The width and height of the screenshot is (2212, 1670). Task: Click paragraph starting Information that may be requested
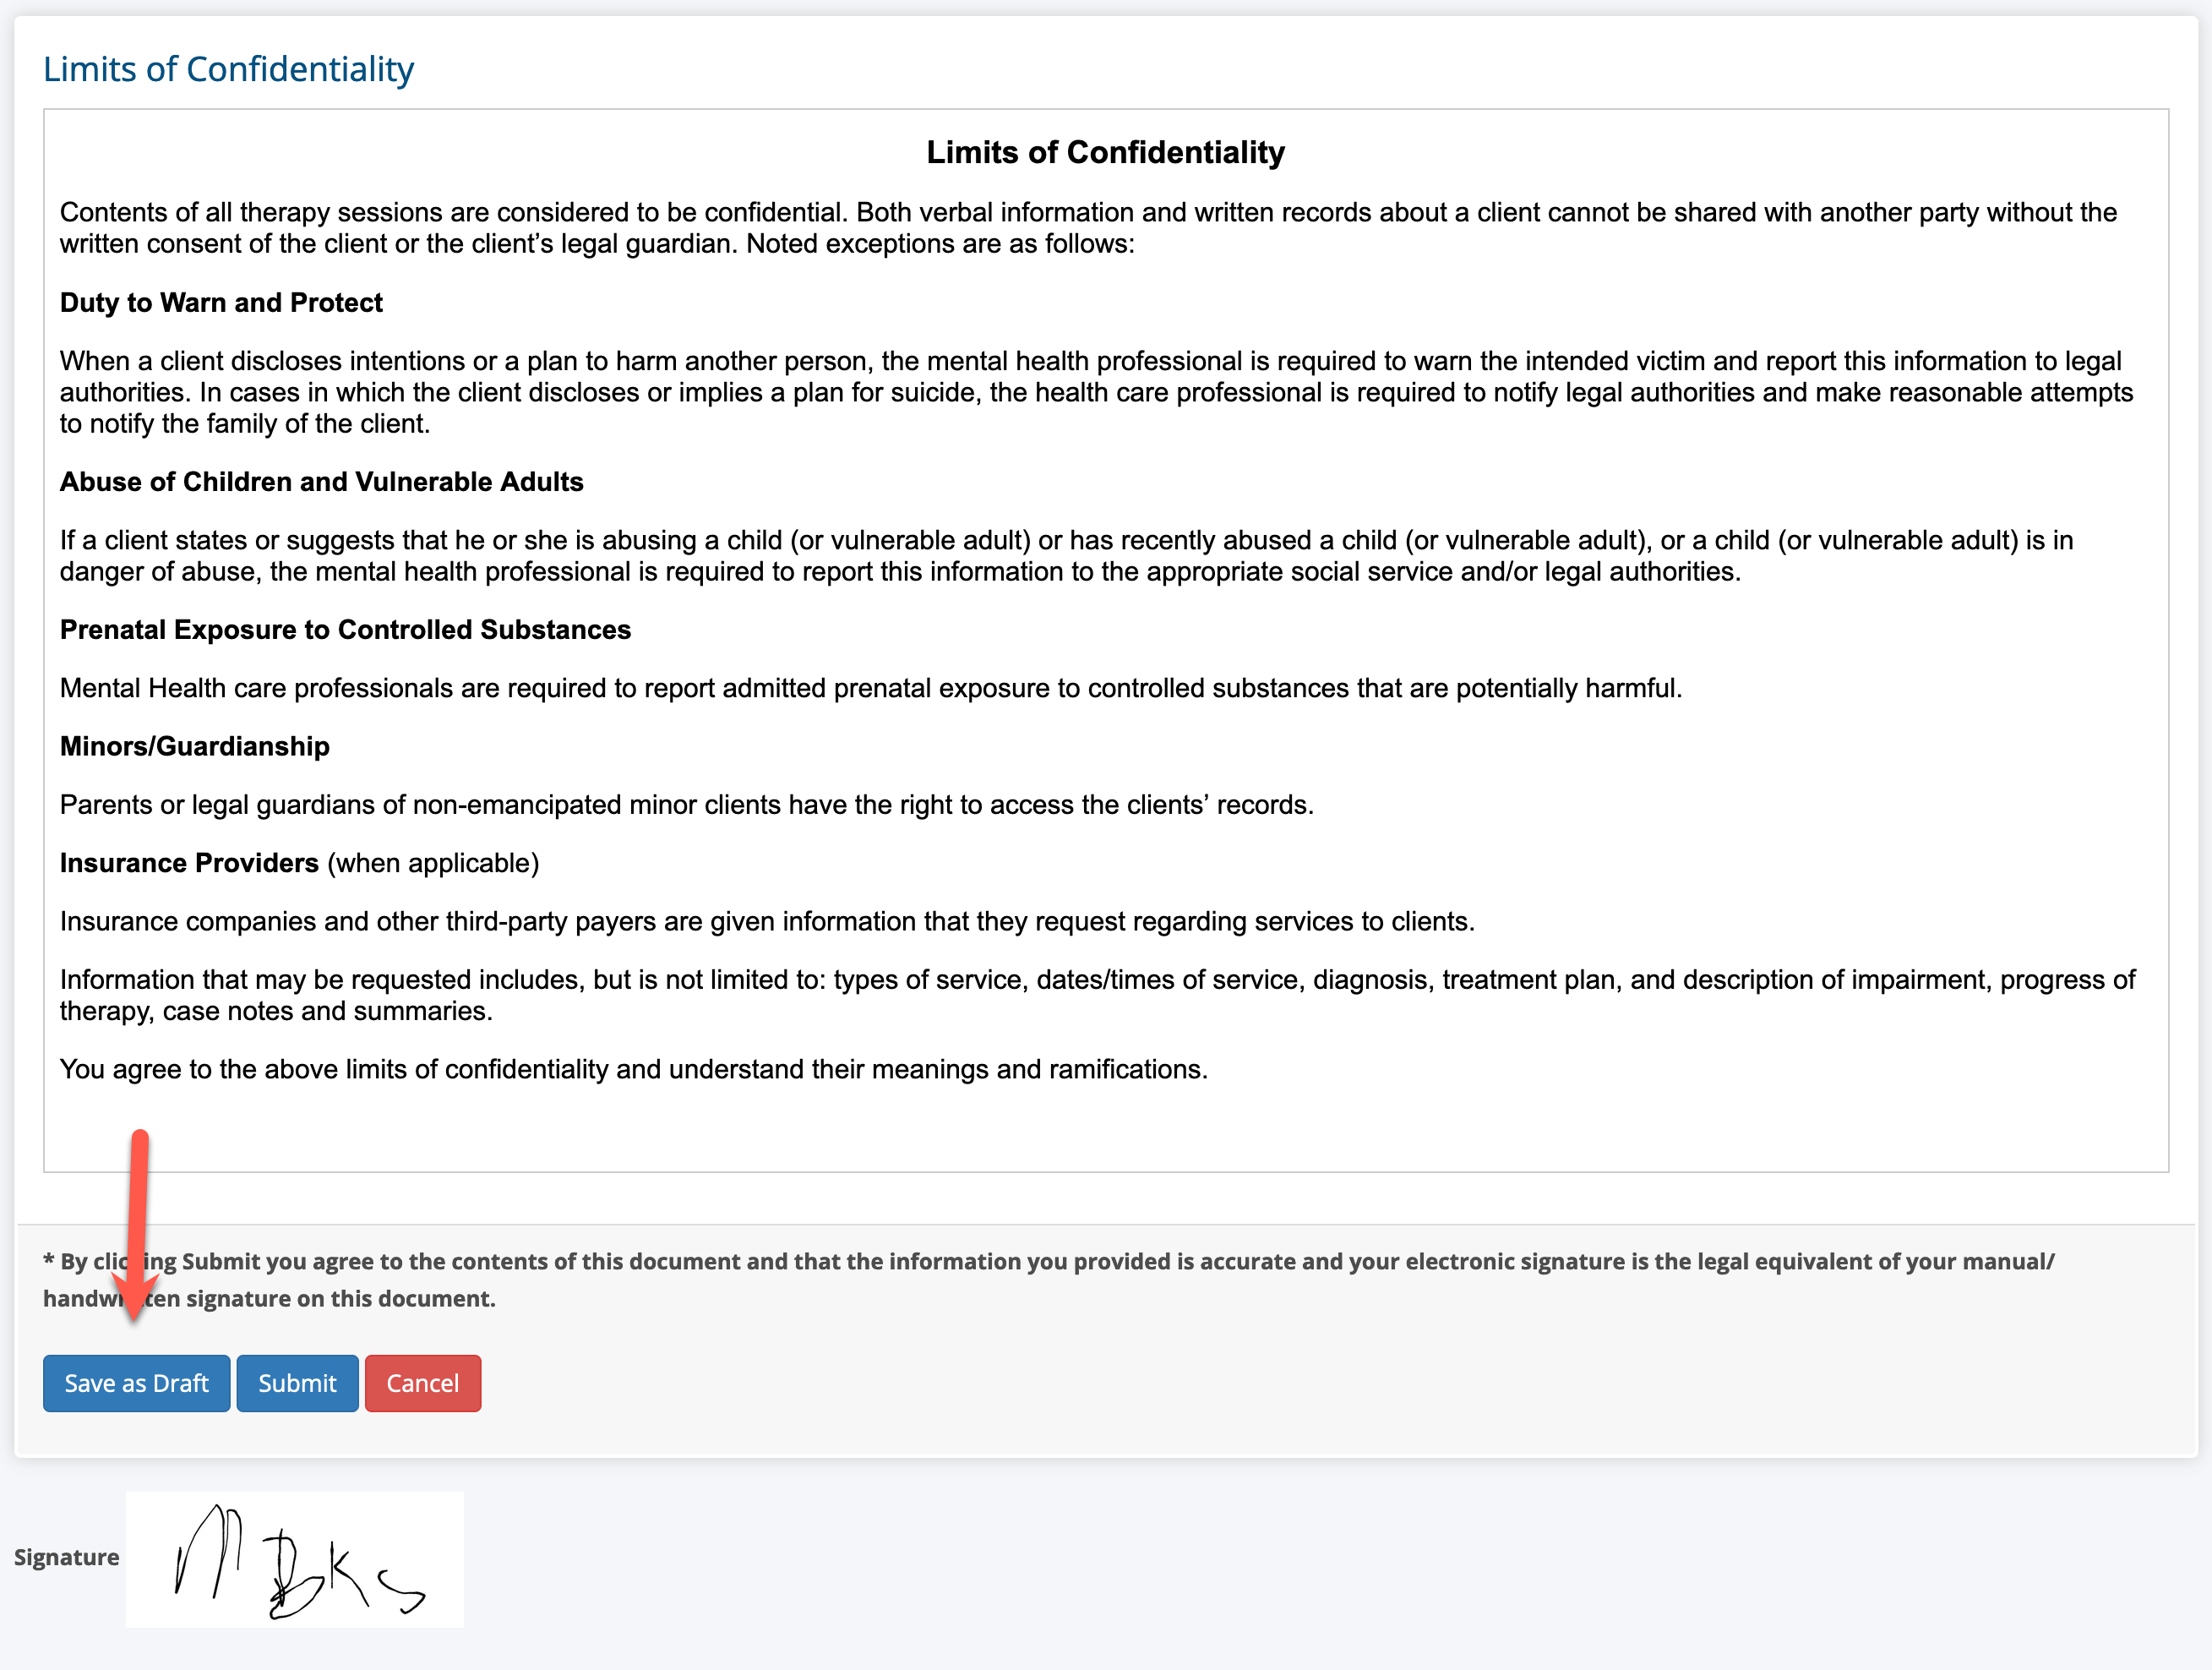(1097, 995)
